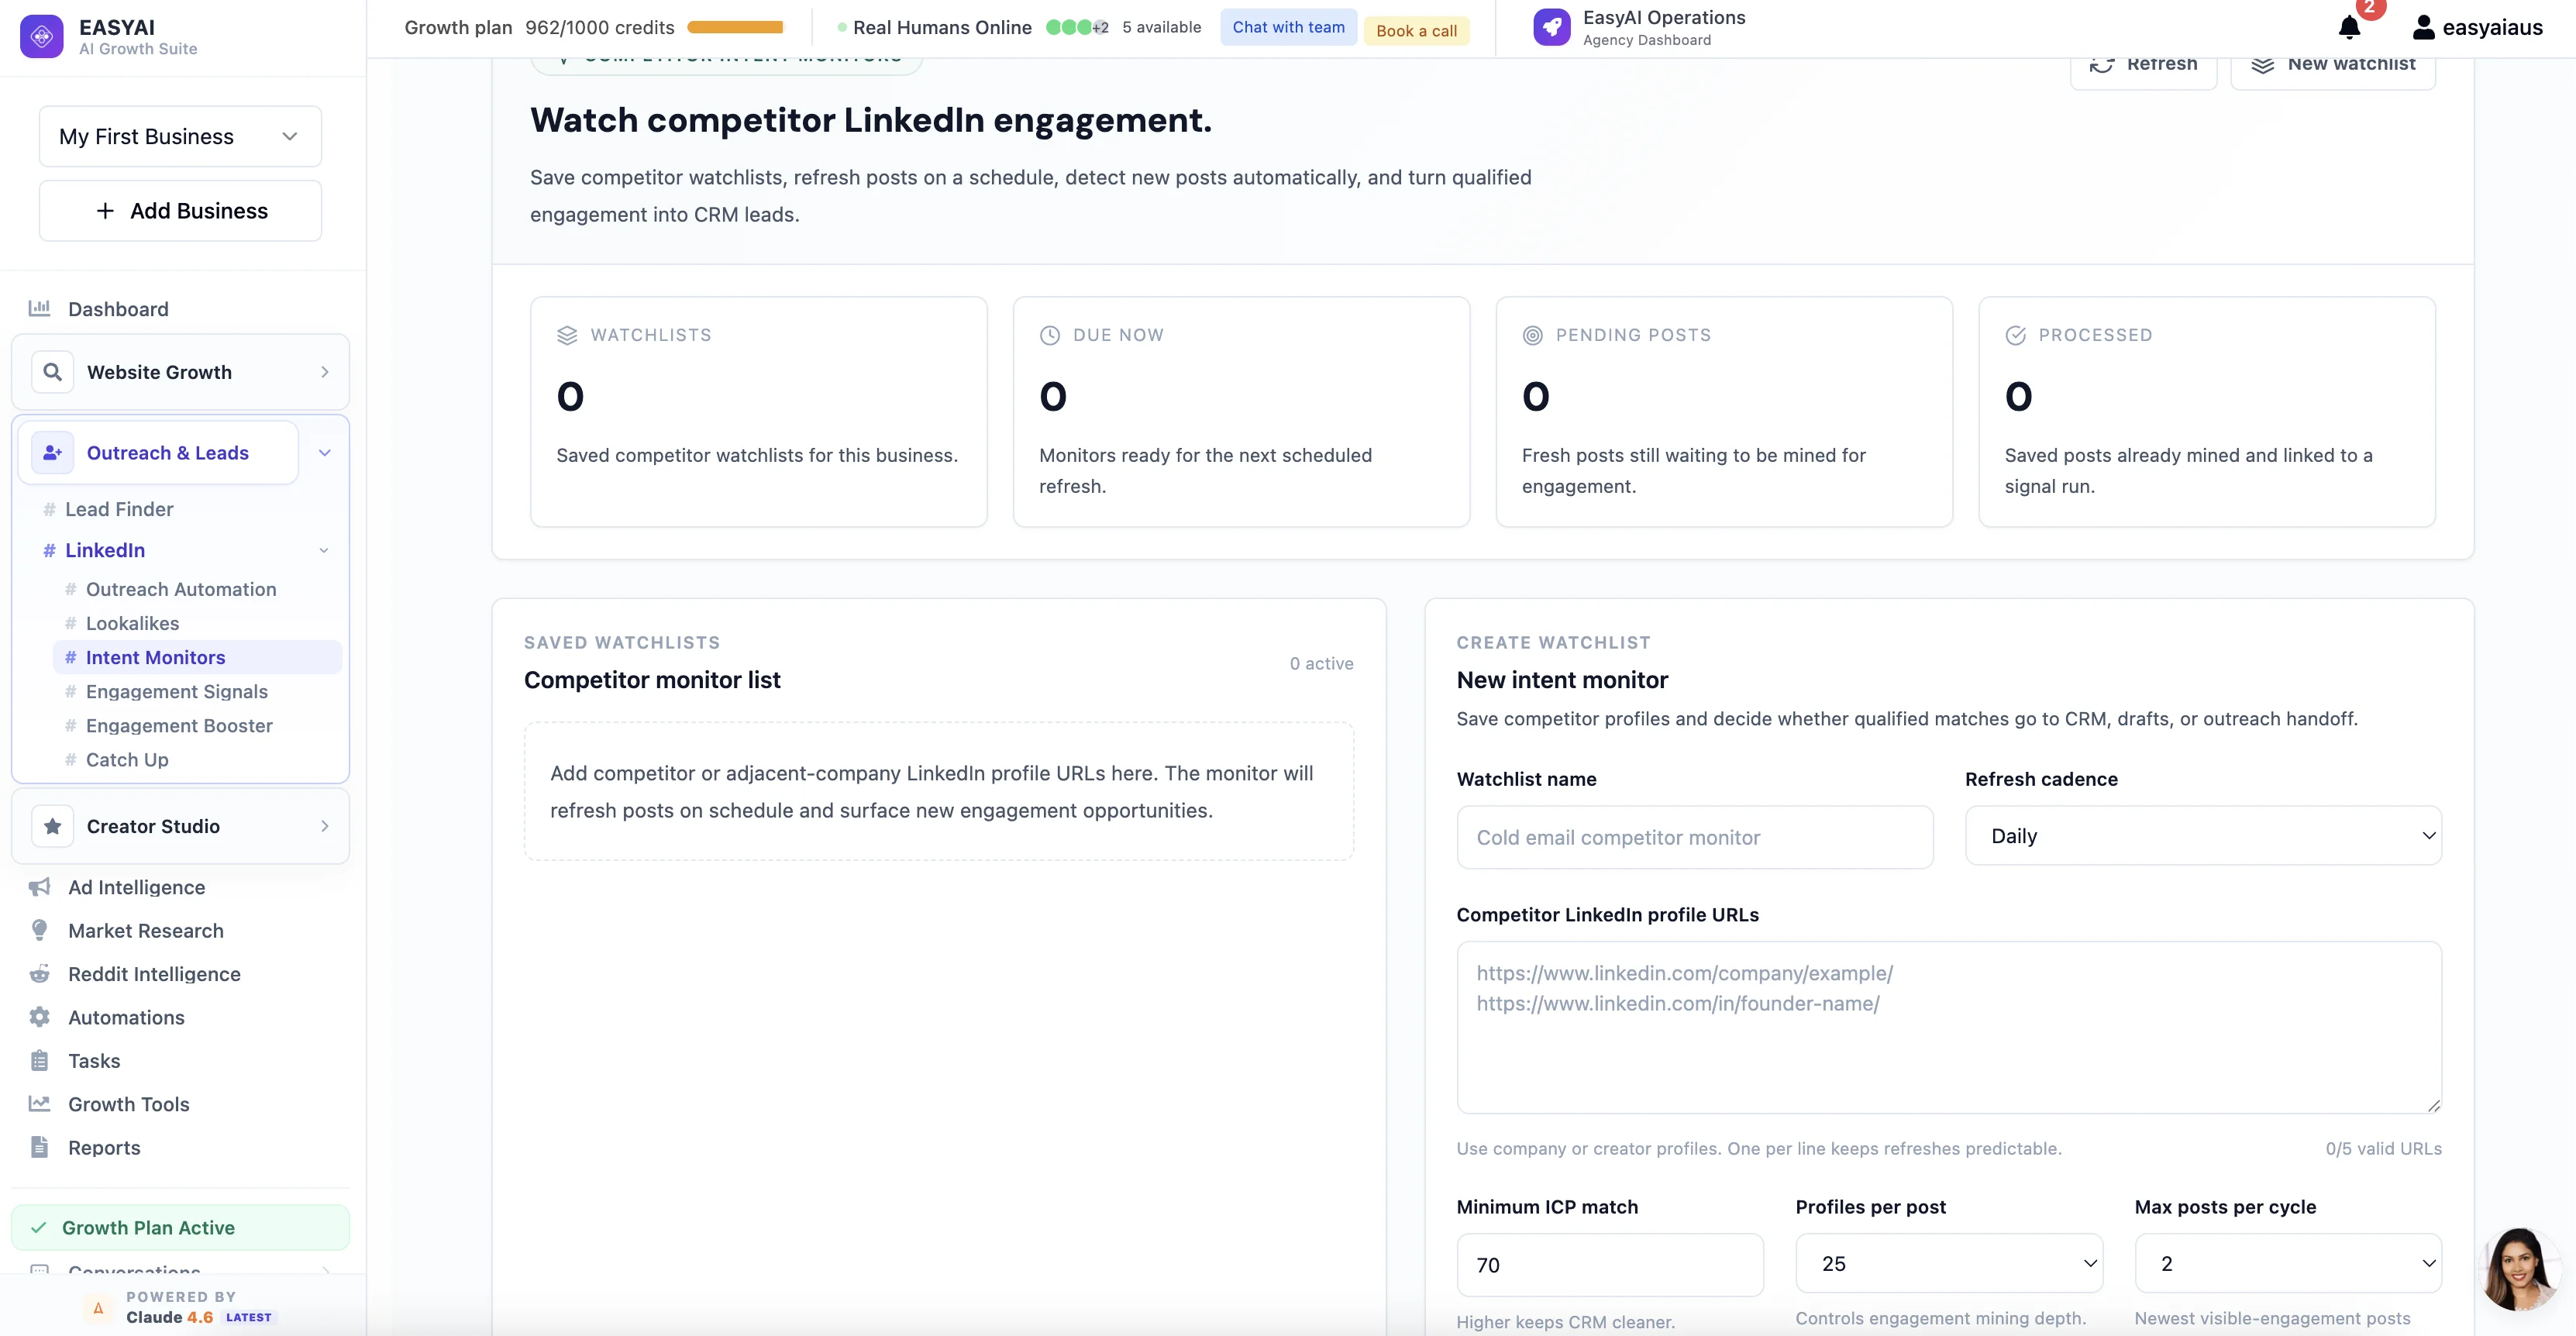Collapse the Outreach & Leads section
Image resolution: width=2576 pixels, height=1336 pixels.
(x=325, y=453)
